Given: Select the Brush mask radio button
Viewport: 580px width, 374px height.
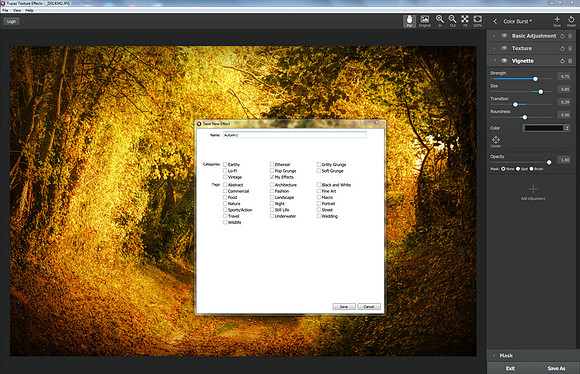Looking at the screenshot, I should coord(532,169).
